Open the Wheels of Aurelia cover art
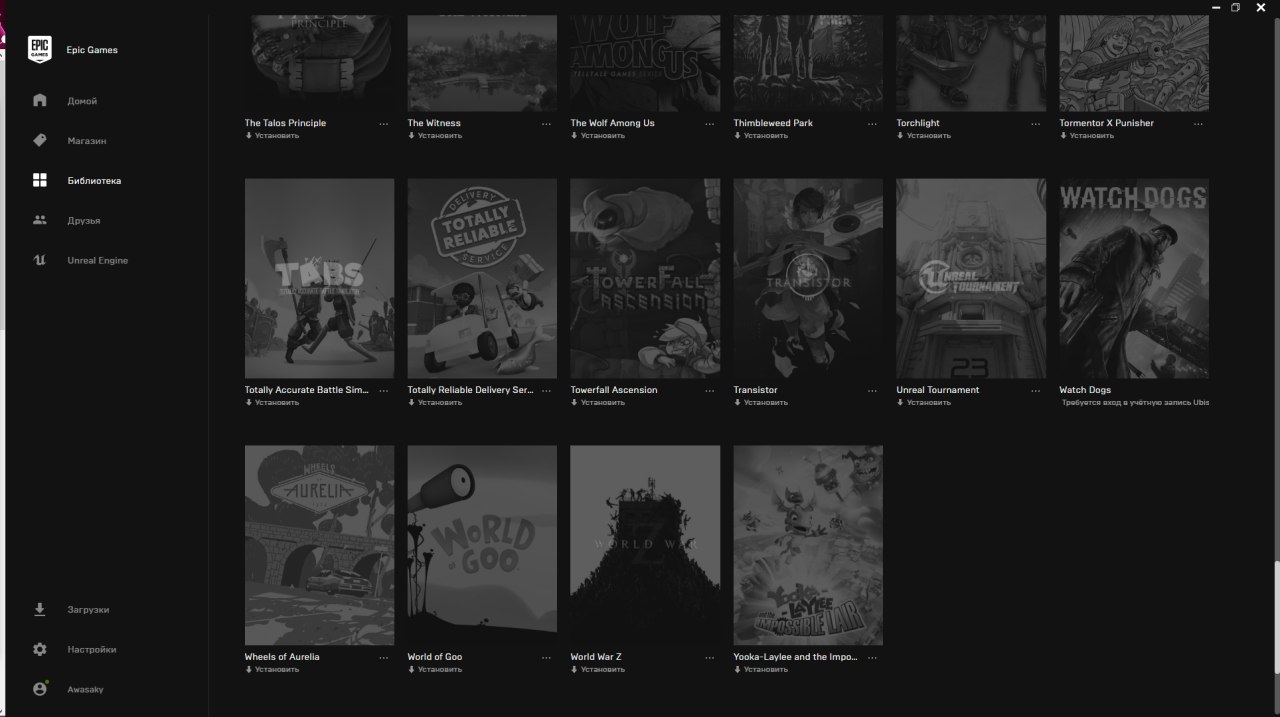This screenshot has width=1280, height=717. point(320,546)
